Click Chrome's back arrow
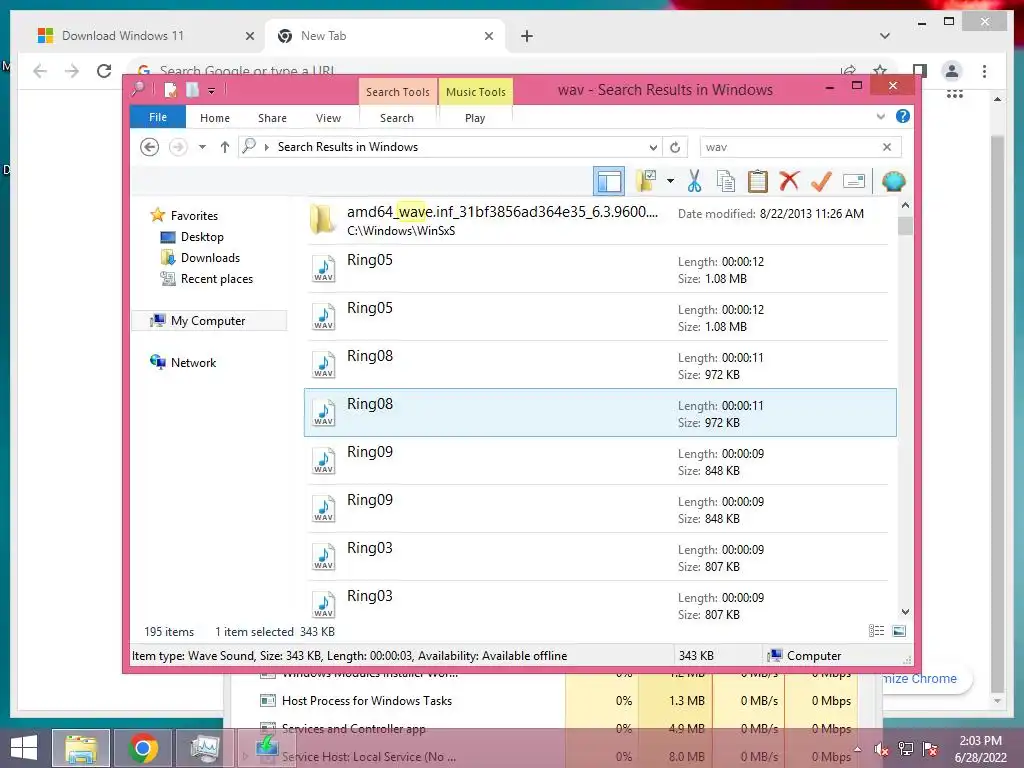Viewport: 1024px width, 768px height. click(40, 71)
